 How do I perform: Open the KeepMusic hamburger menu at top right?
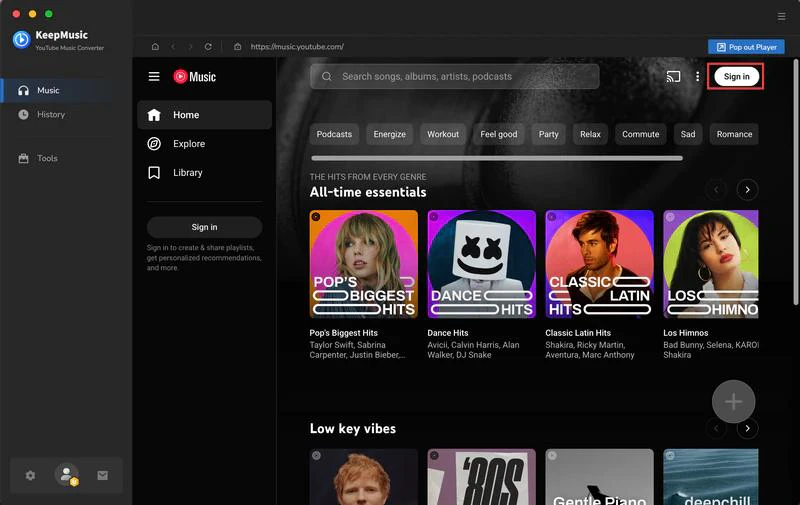pyautogui.click(x=781, y=17)
